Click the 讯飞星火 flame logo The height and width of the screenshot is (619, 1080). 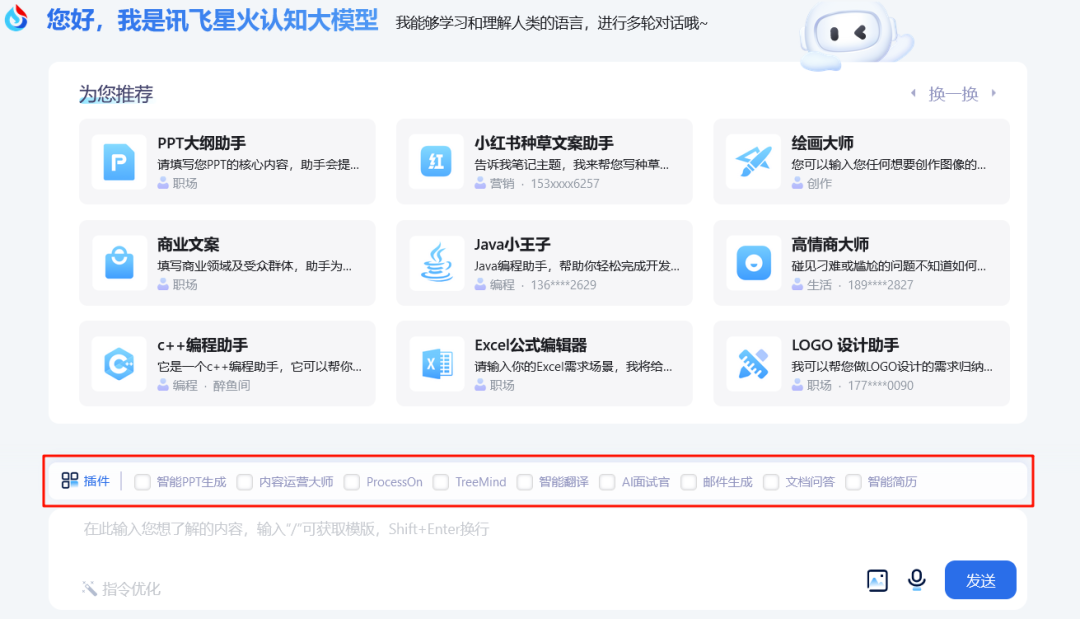click(x=17, y=18)
